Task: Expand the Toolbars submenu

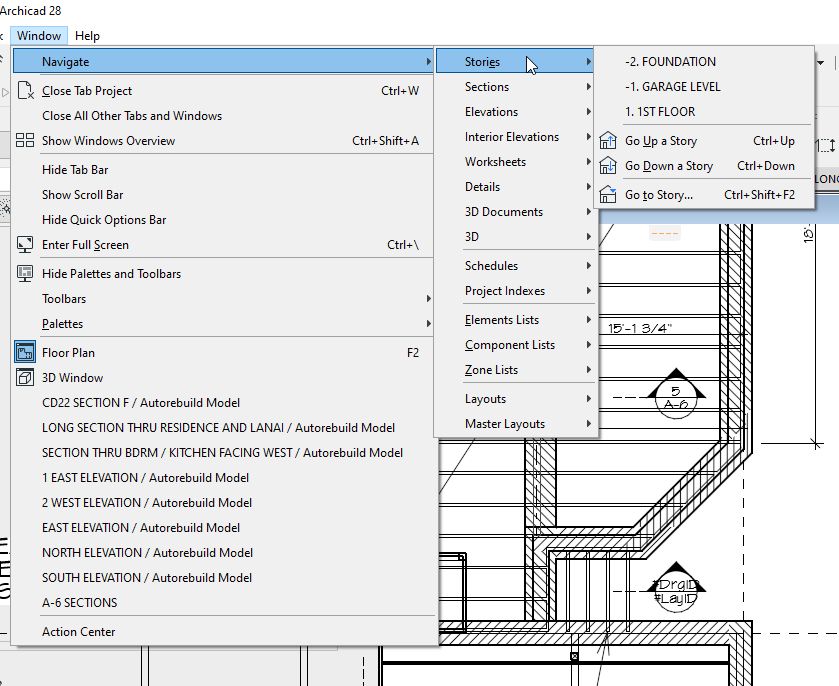Action: point(223,299)
